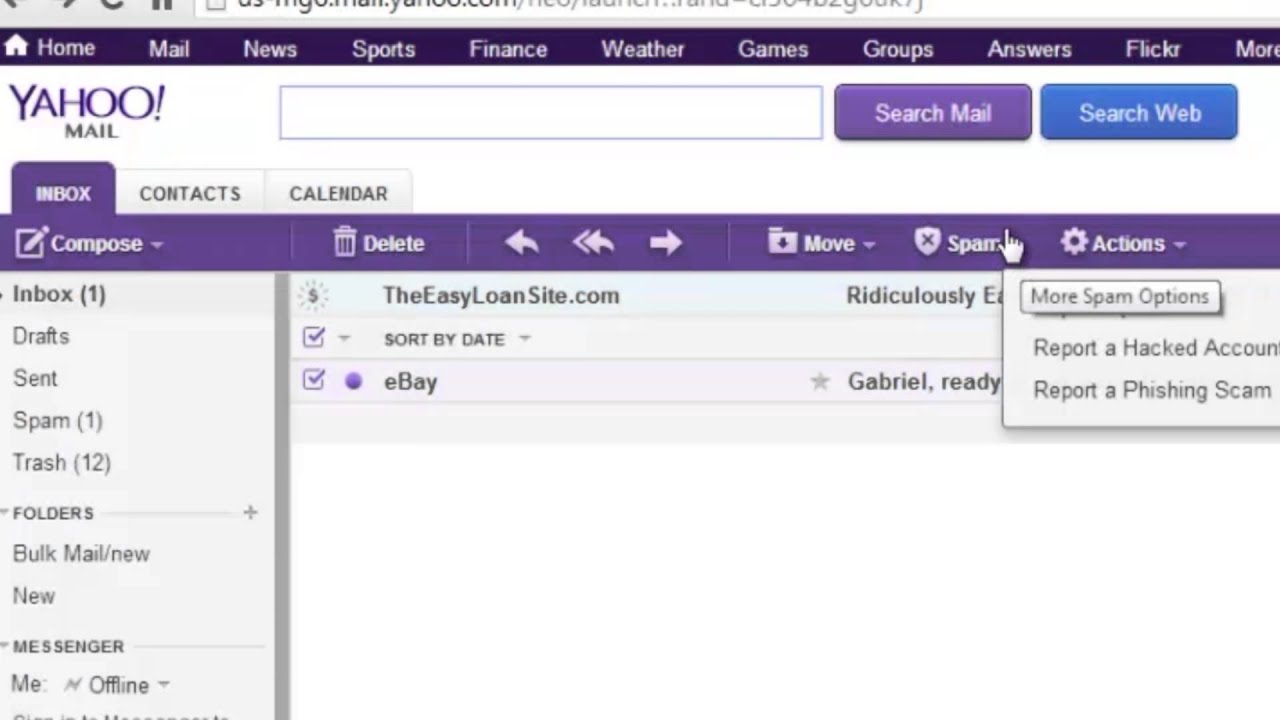
Task: Click the Home house icon
Action: click(x=16, y=47)
